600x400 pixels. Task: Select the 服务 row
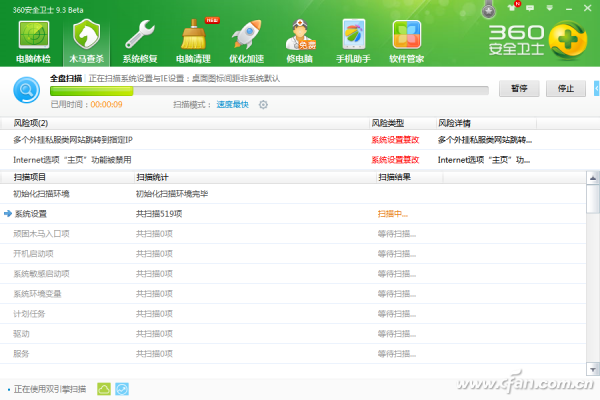pos(293,354)
